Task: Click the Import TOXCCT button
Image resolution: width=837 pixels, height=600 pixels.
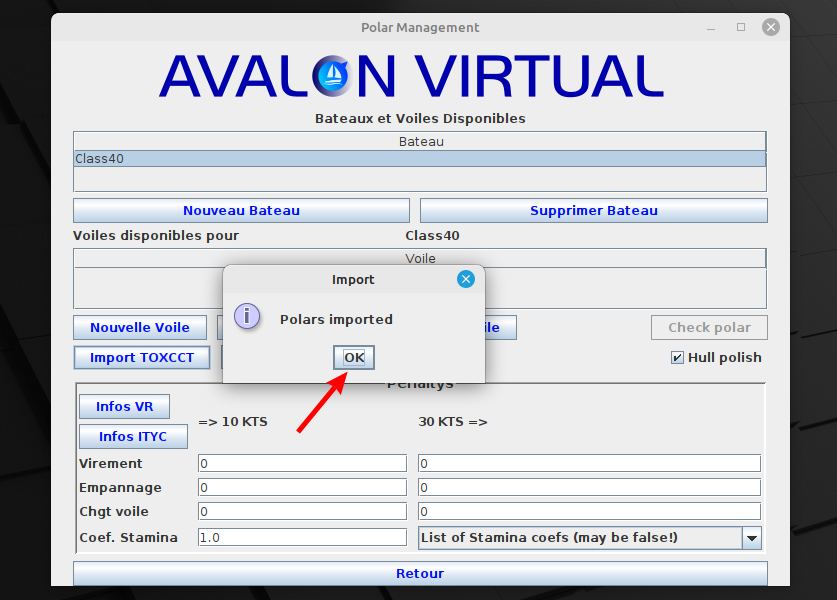Action: tap(141, 357)
